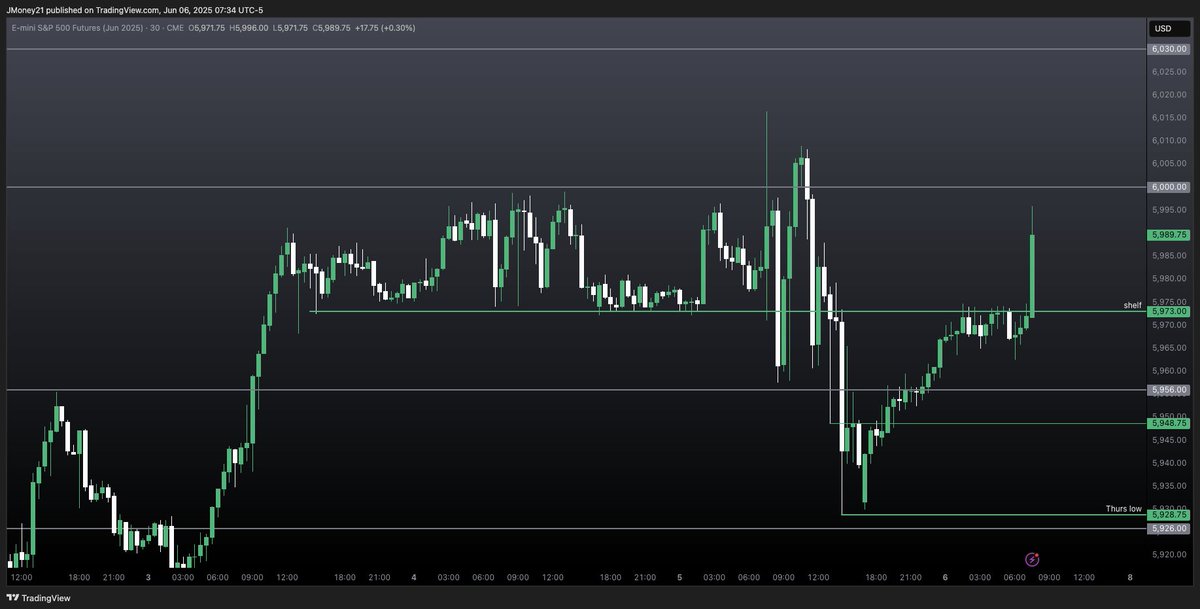The height and width of the screenshot is (609, 1200).
Task: Select the 'shelf' text label on the chart
Action: (x=1131, y=304)
